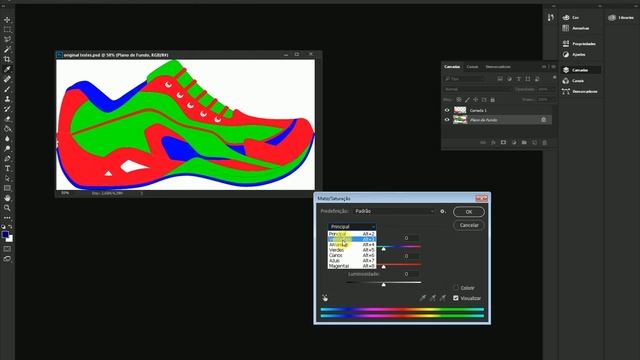
Task: Select the Zoom tool
Action: [7, 208]
